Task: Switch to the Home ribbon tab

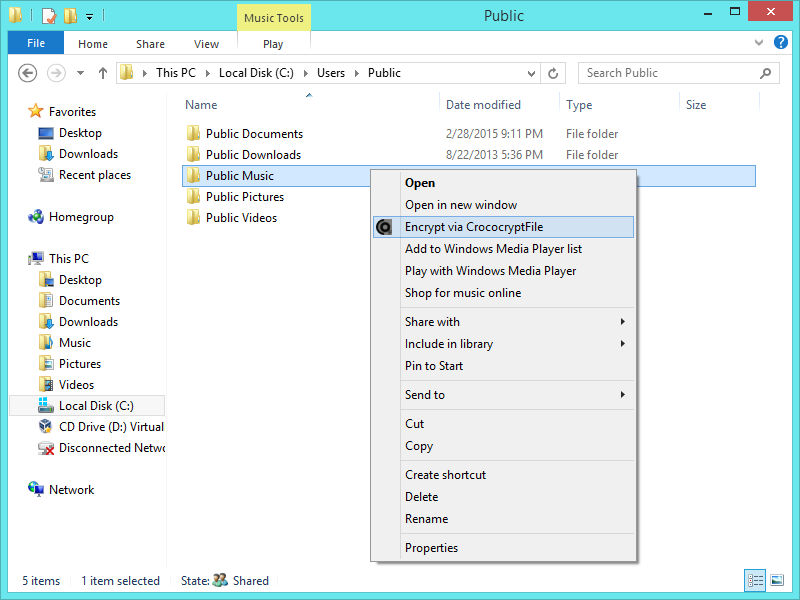Action: click(x=93, y=44)
